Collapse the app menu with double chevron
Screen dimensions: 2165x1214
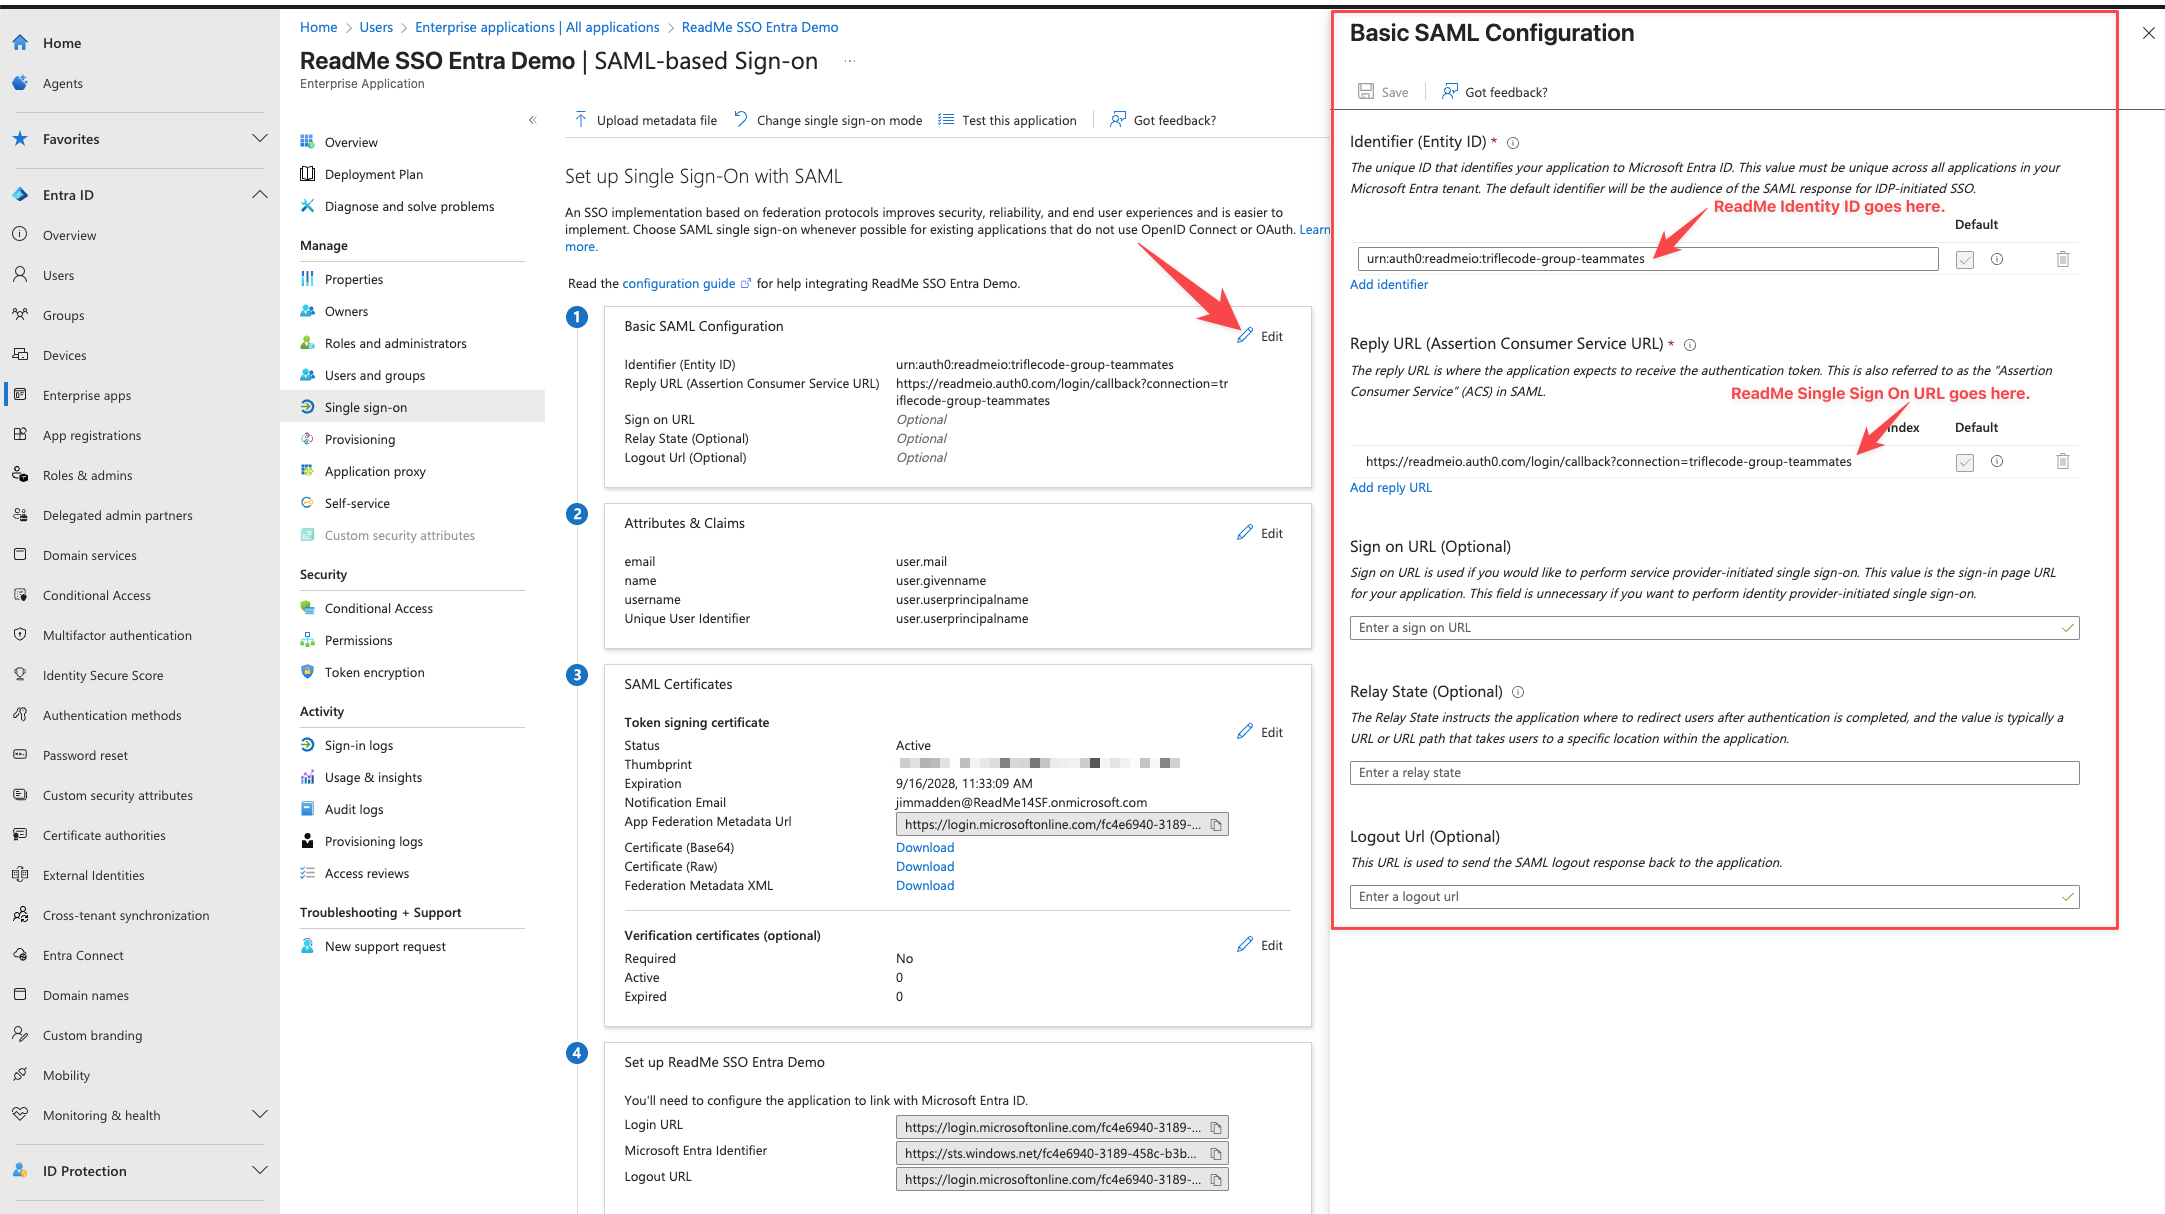tap(532, 120)
